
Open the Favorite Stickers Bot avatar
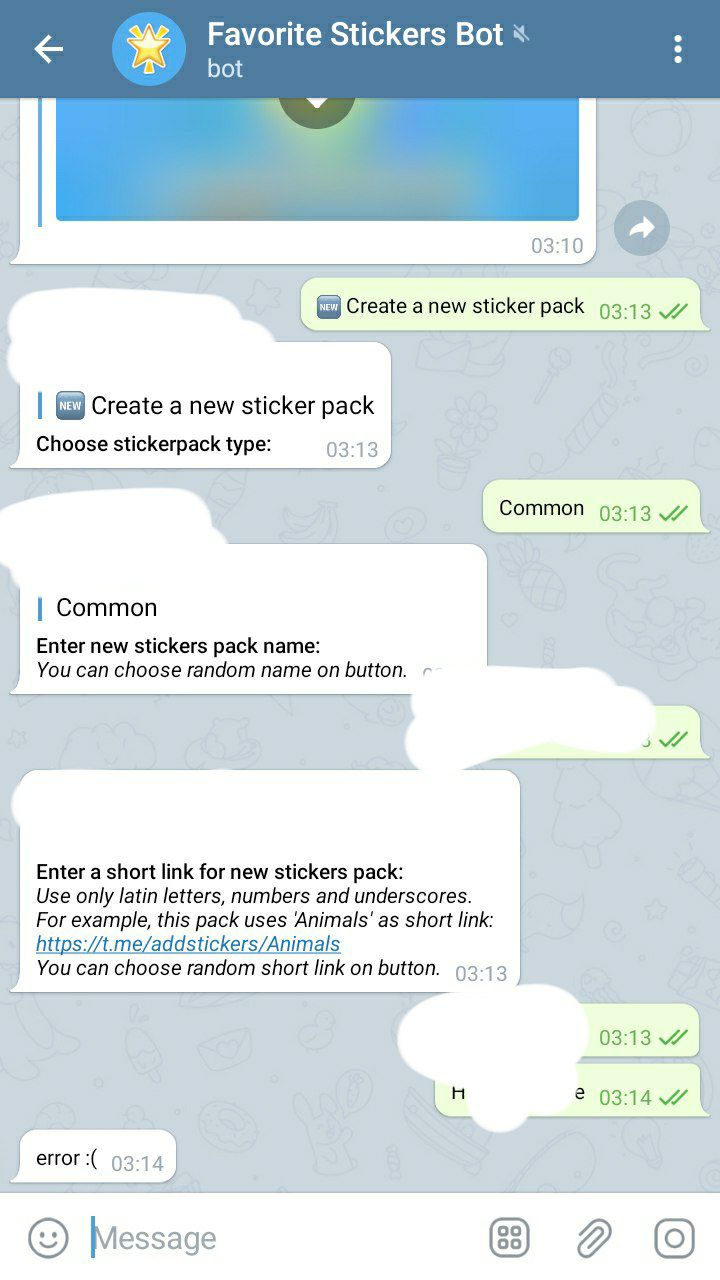pos(149,49)
